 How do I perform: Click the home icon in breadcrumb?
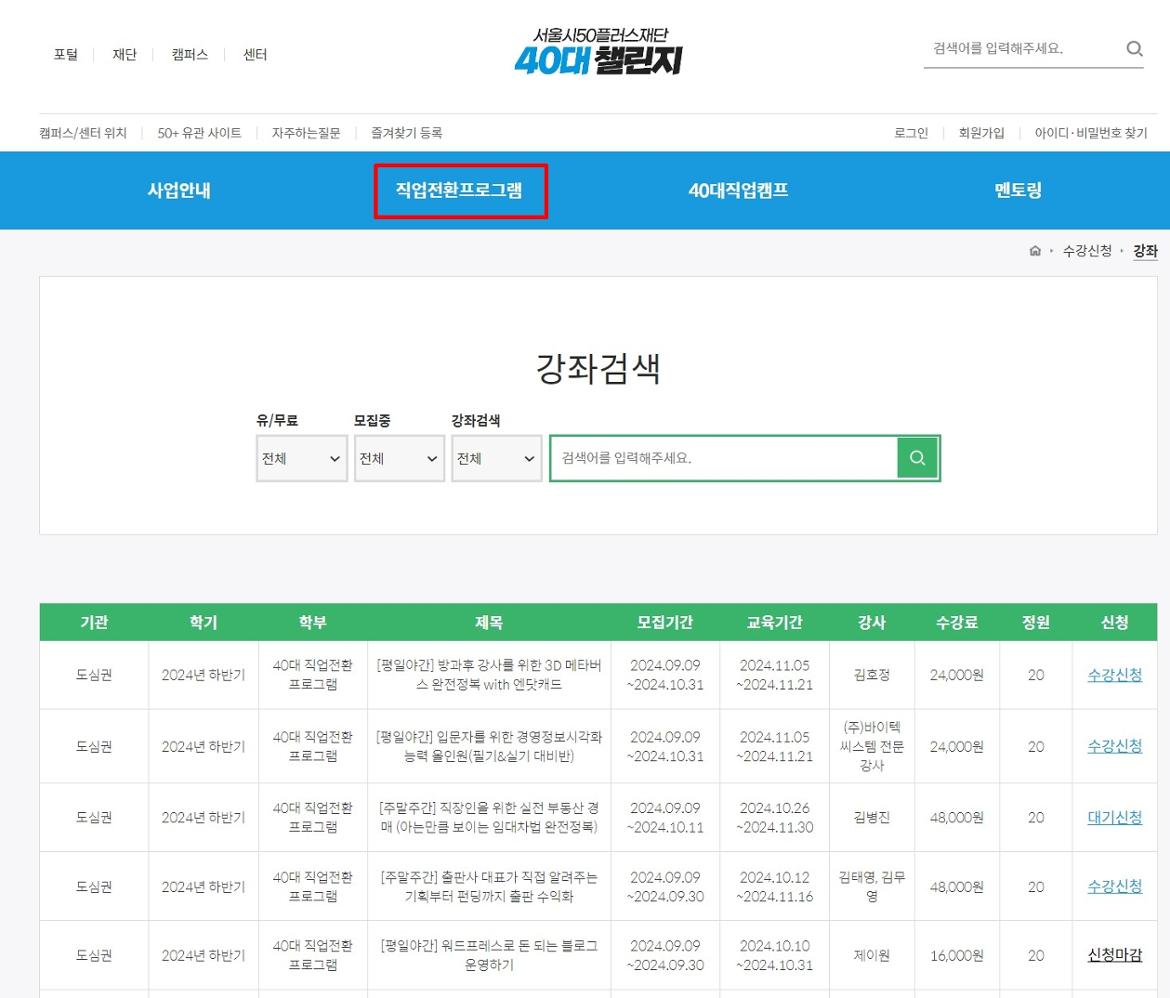click(1035, 251)
